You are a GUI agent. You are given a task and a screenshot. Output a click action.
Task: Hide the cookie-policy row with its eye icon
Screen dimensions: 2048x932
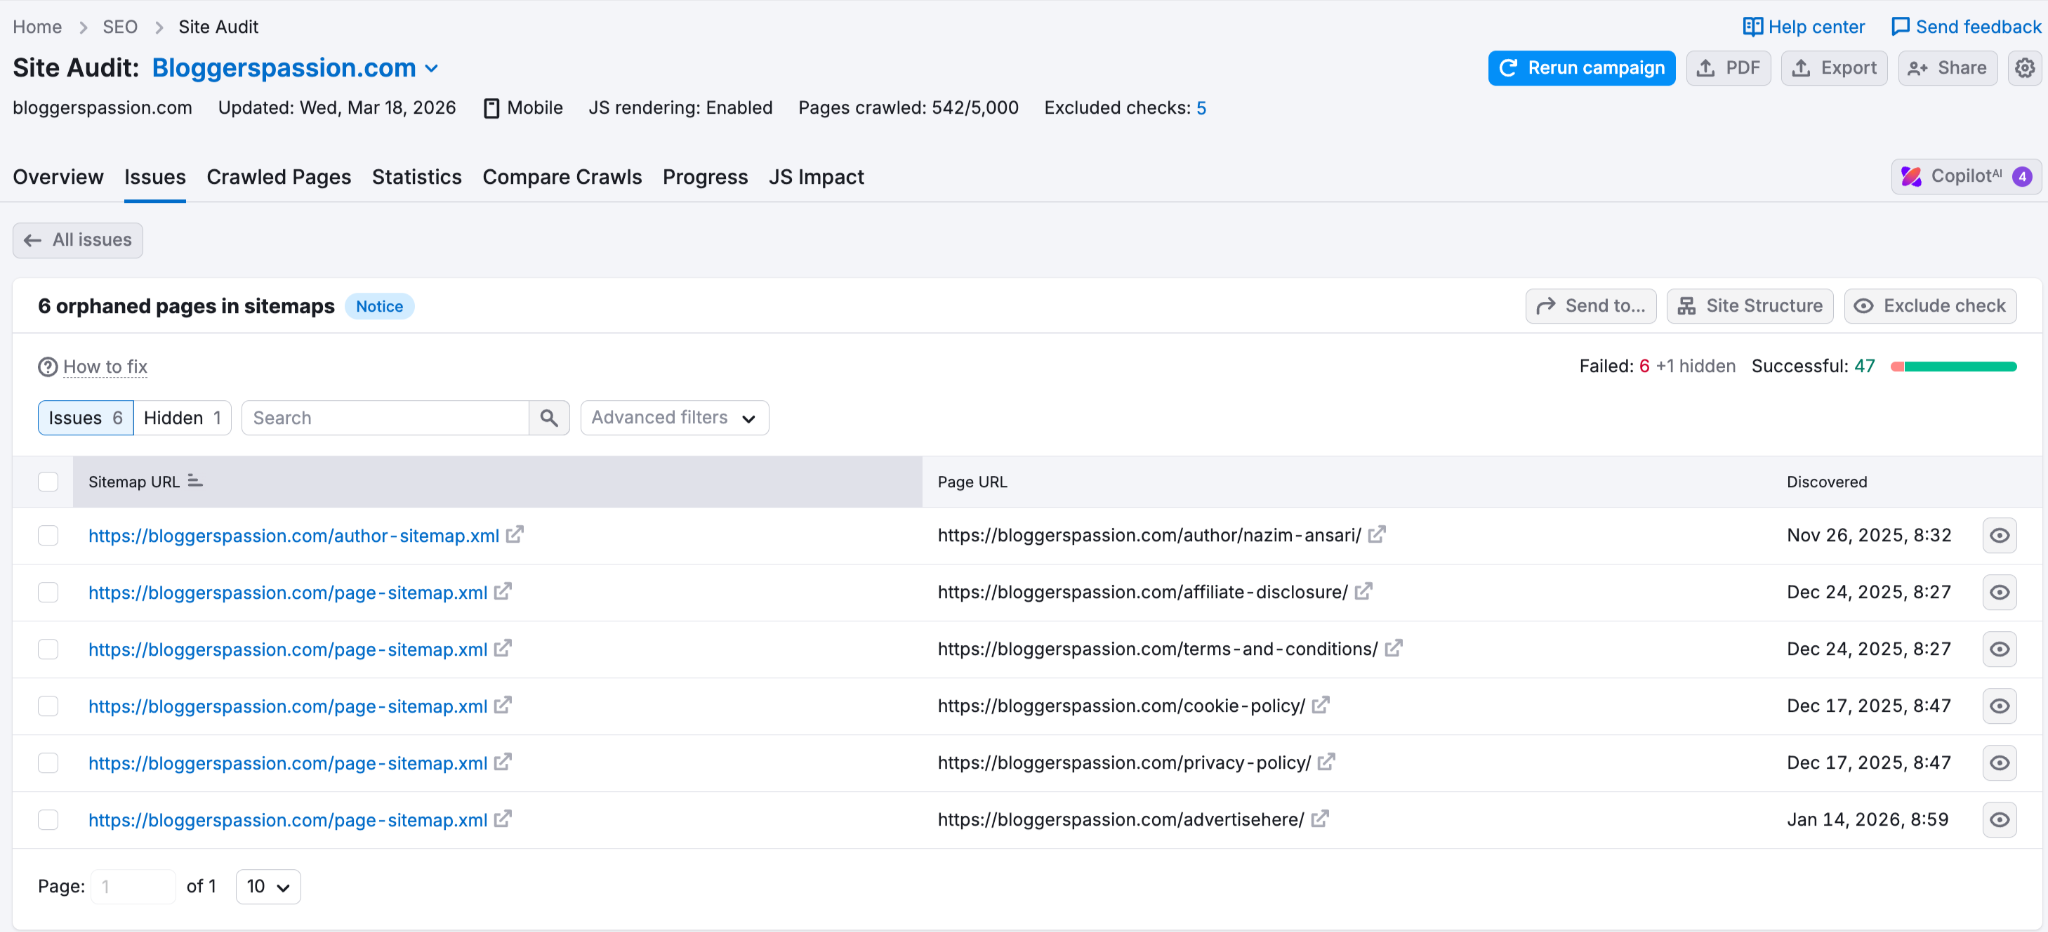pos(1999,706)
